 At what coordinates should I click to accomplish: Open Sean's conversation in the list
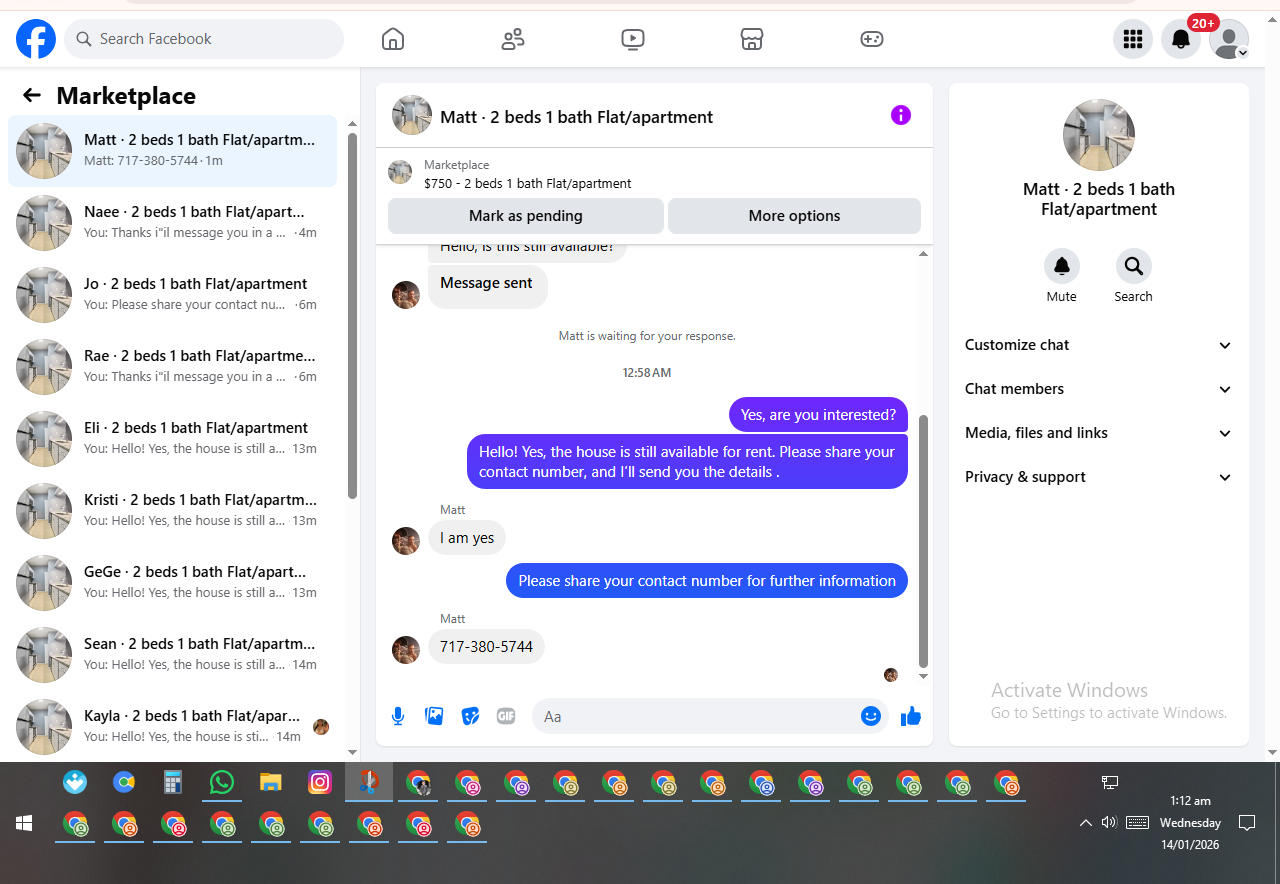click(172, 655)
